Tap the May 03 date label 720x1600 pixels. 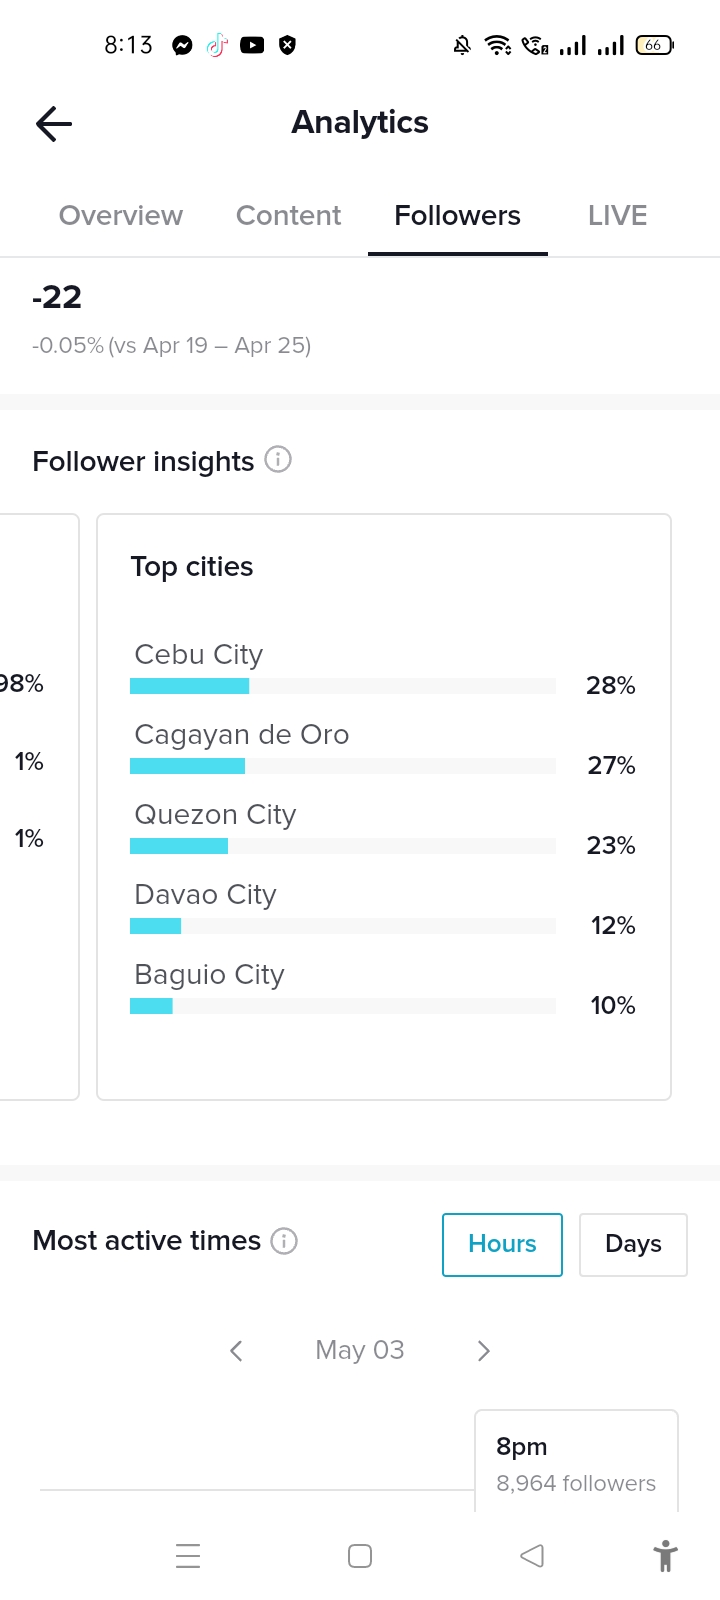point(360,1350)
